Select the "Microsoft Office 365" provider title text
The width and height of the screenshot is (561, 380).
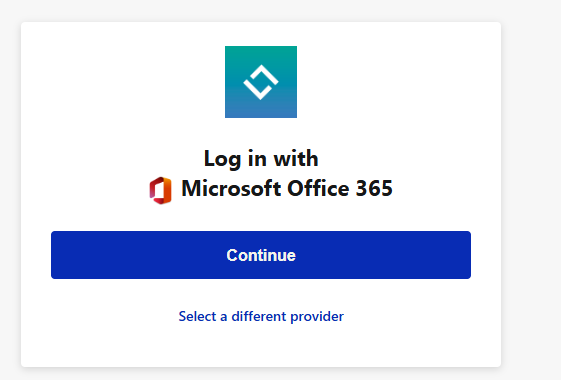[287, 188]
